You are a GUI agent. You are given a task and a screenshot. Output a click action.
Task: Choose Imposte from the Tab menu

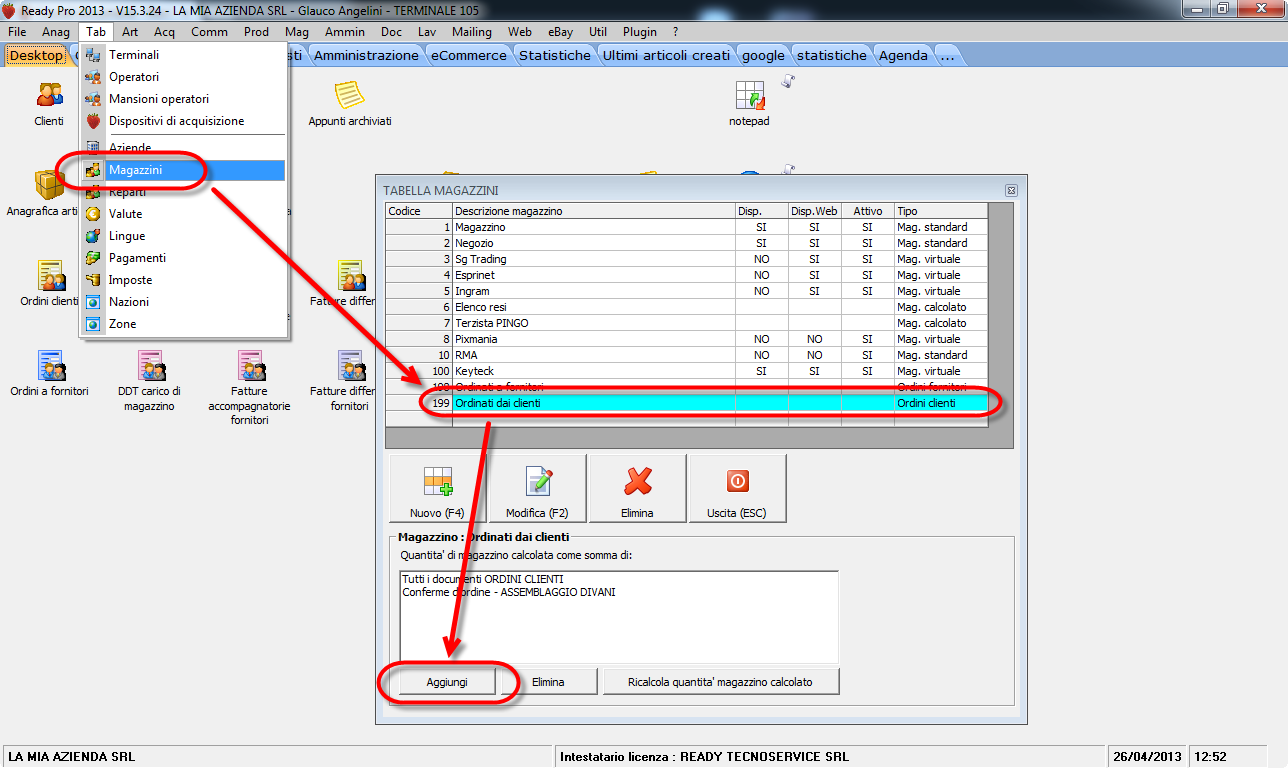(x=185, y=280)
